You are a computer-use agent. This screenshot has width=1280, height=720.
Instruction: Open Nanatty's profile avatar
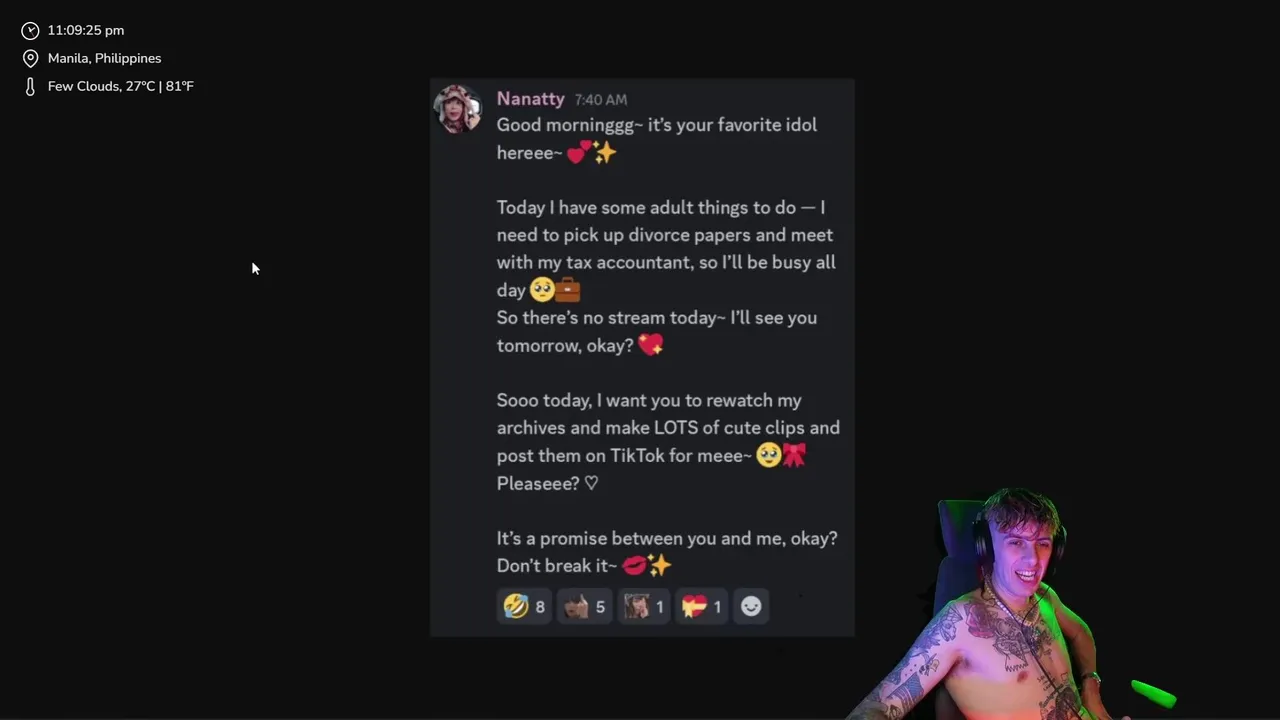coord(459,109)
